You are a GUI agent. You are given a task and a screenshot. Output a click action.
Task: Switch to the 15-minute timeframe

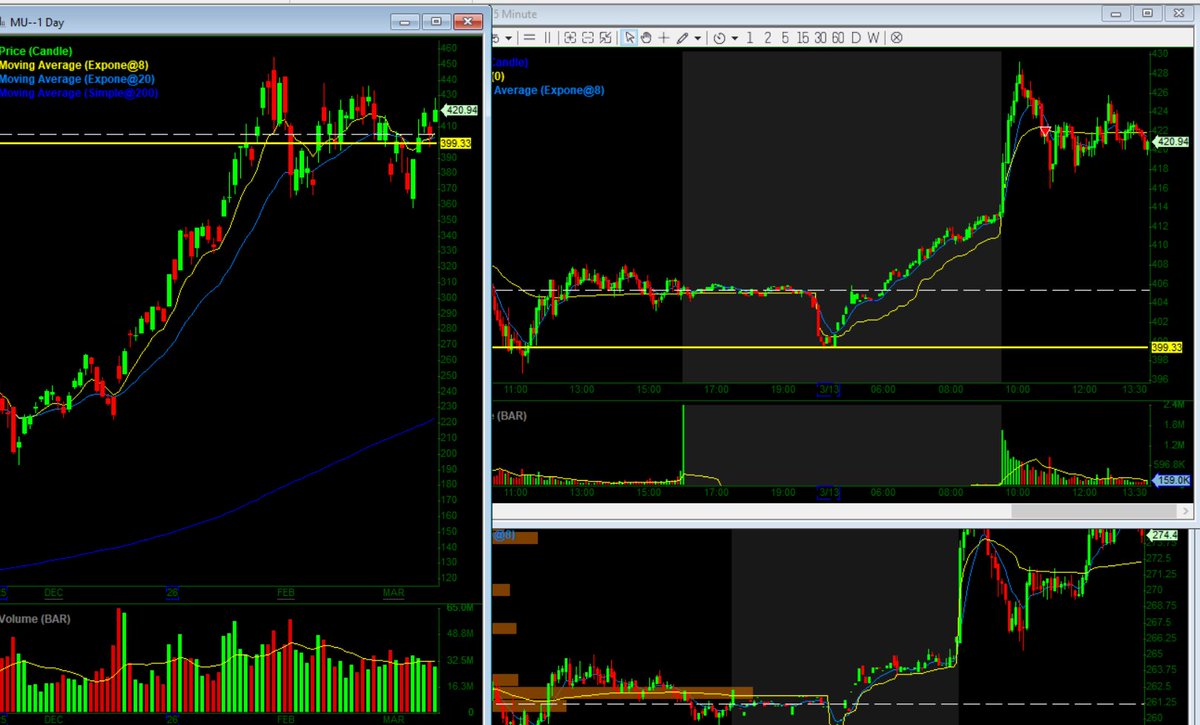pyautogui.click(x=803, y=38)
